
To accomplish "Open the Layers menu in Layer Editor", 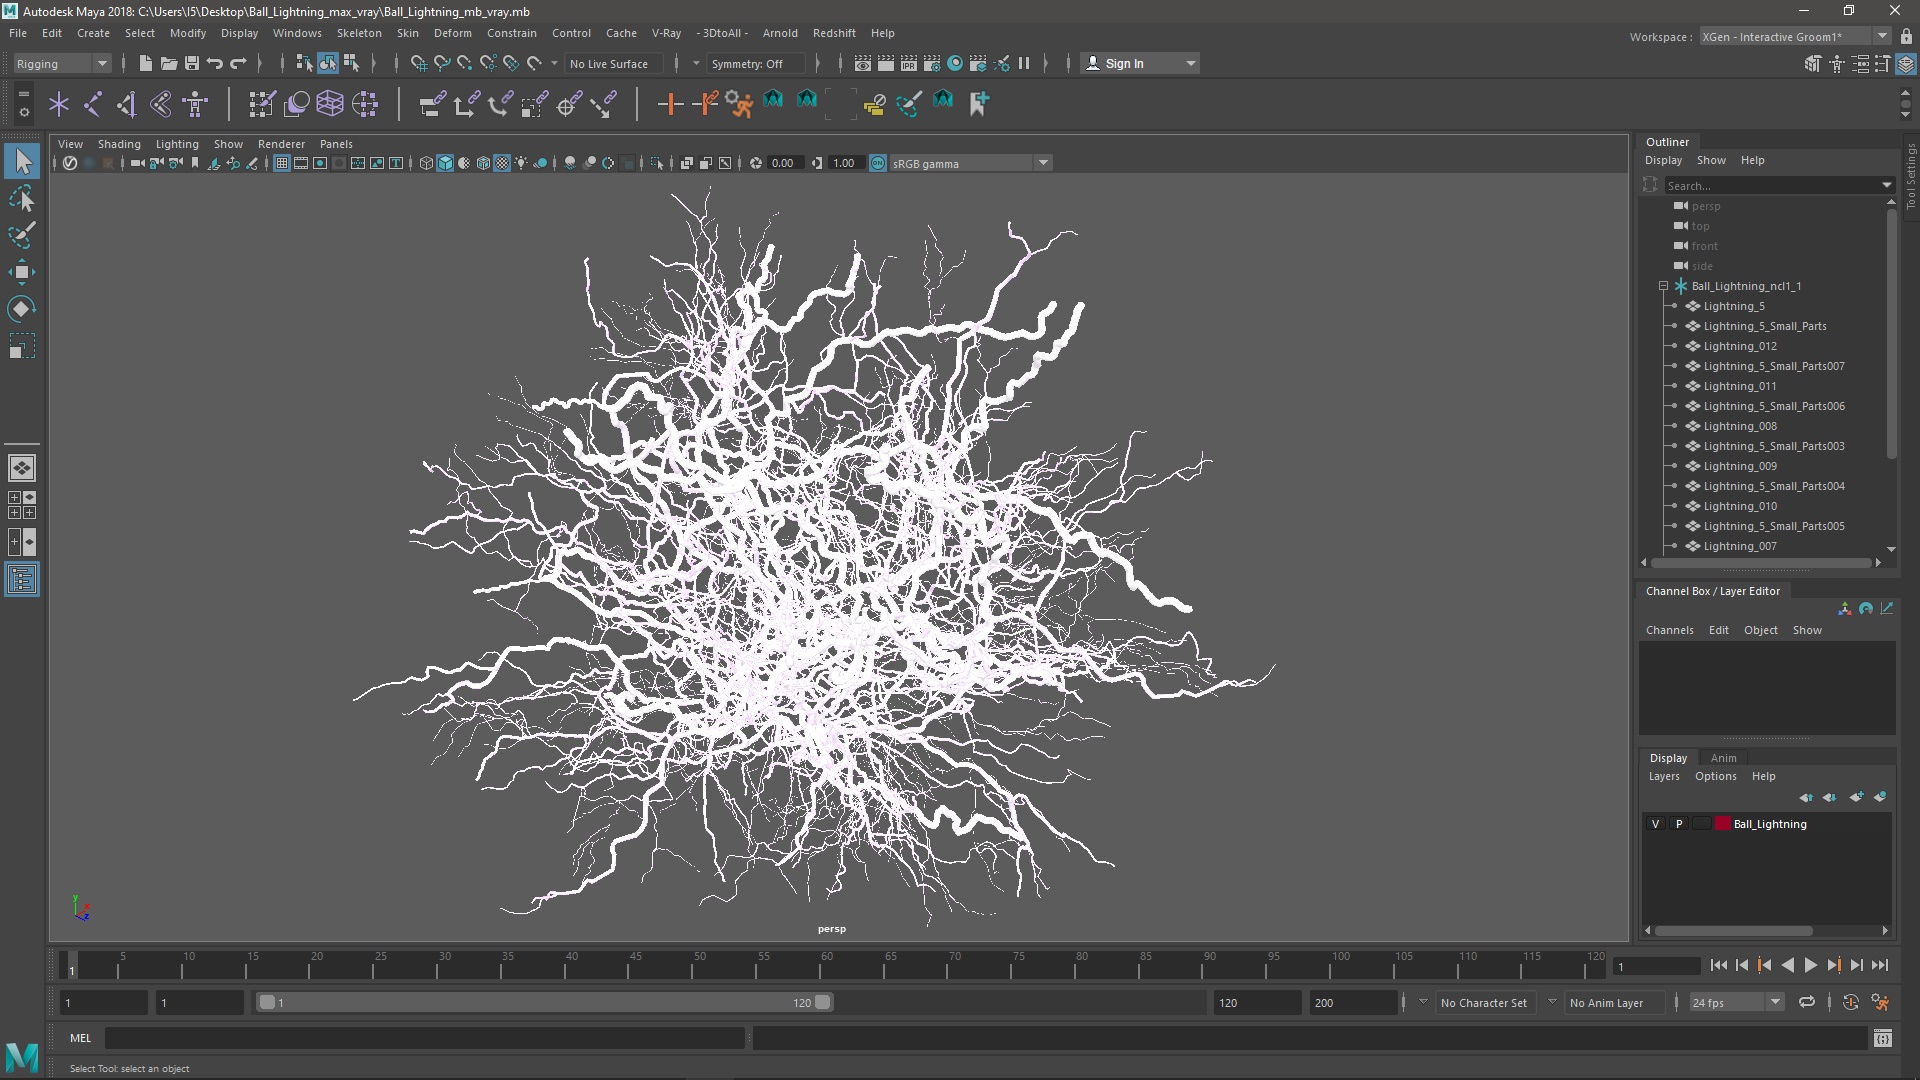I will (1664, 776).
